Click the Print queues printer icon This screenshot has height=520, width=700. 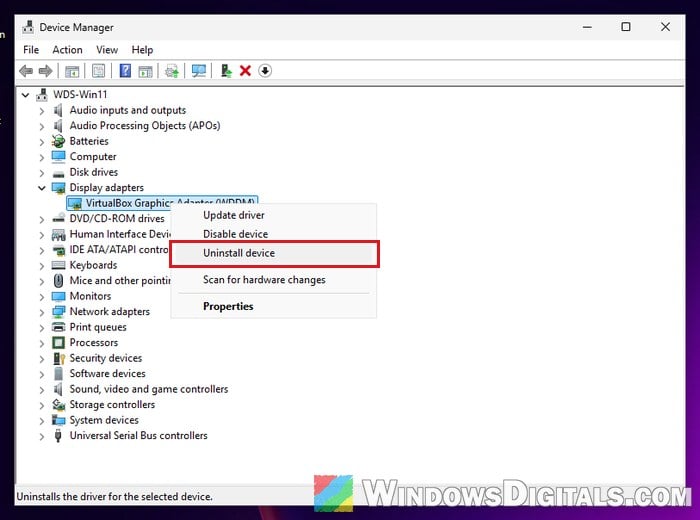point(58,327)
